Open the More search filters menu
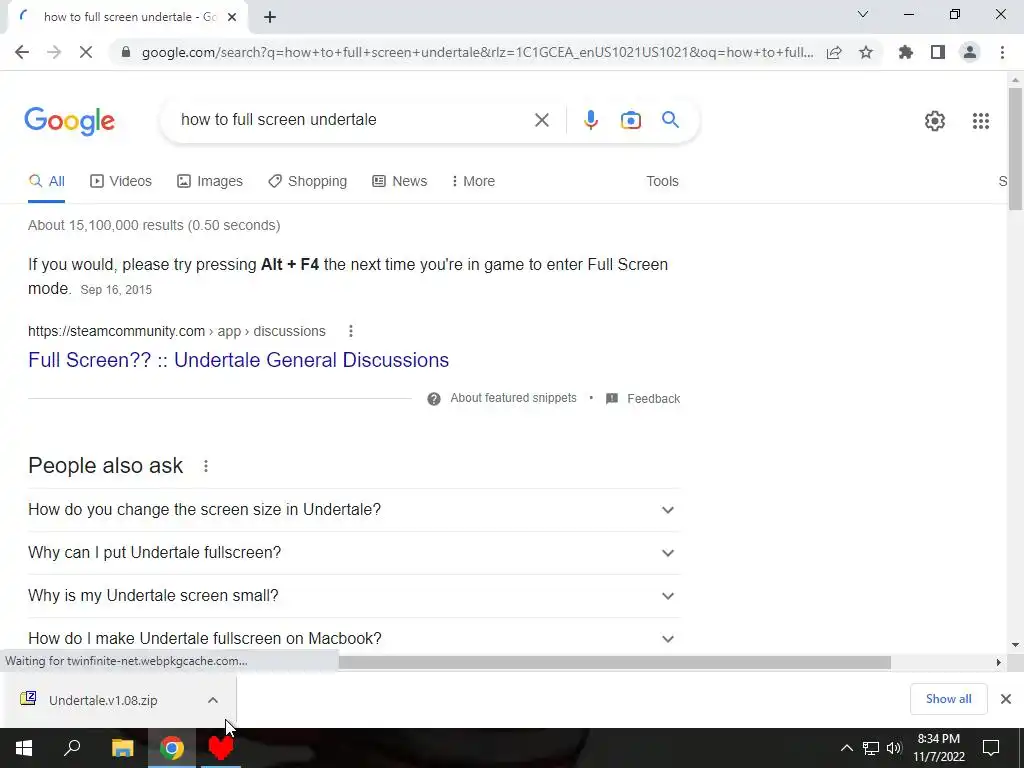Viewport: 1024px width, 768px height. pyautogui.click(x=473, y=182)
